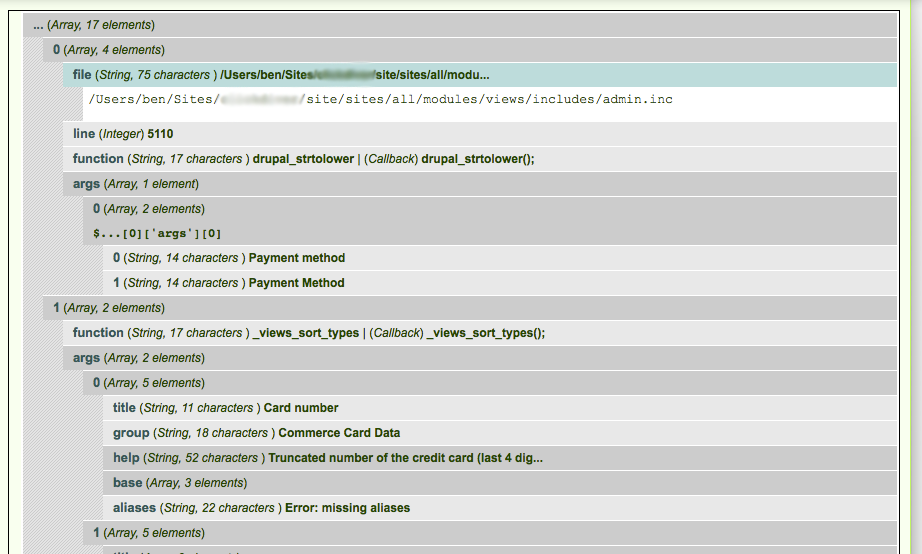This screenshot has width=922, height=554.
Task: Select the '1' string row 'Payment Method'
Action: (x=500, y=283)
